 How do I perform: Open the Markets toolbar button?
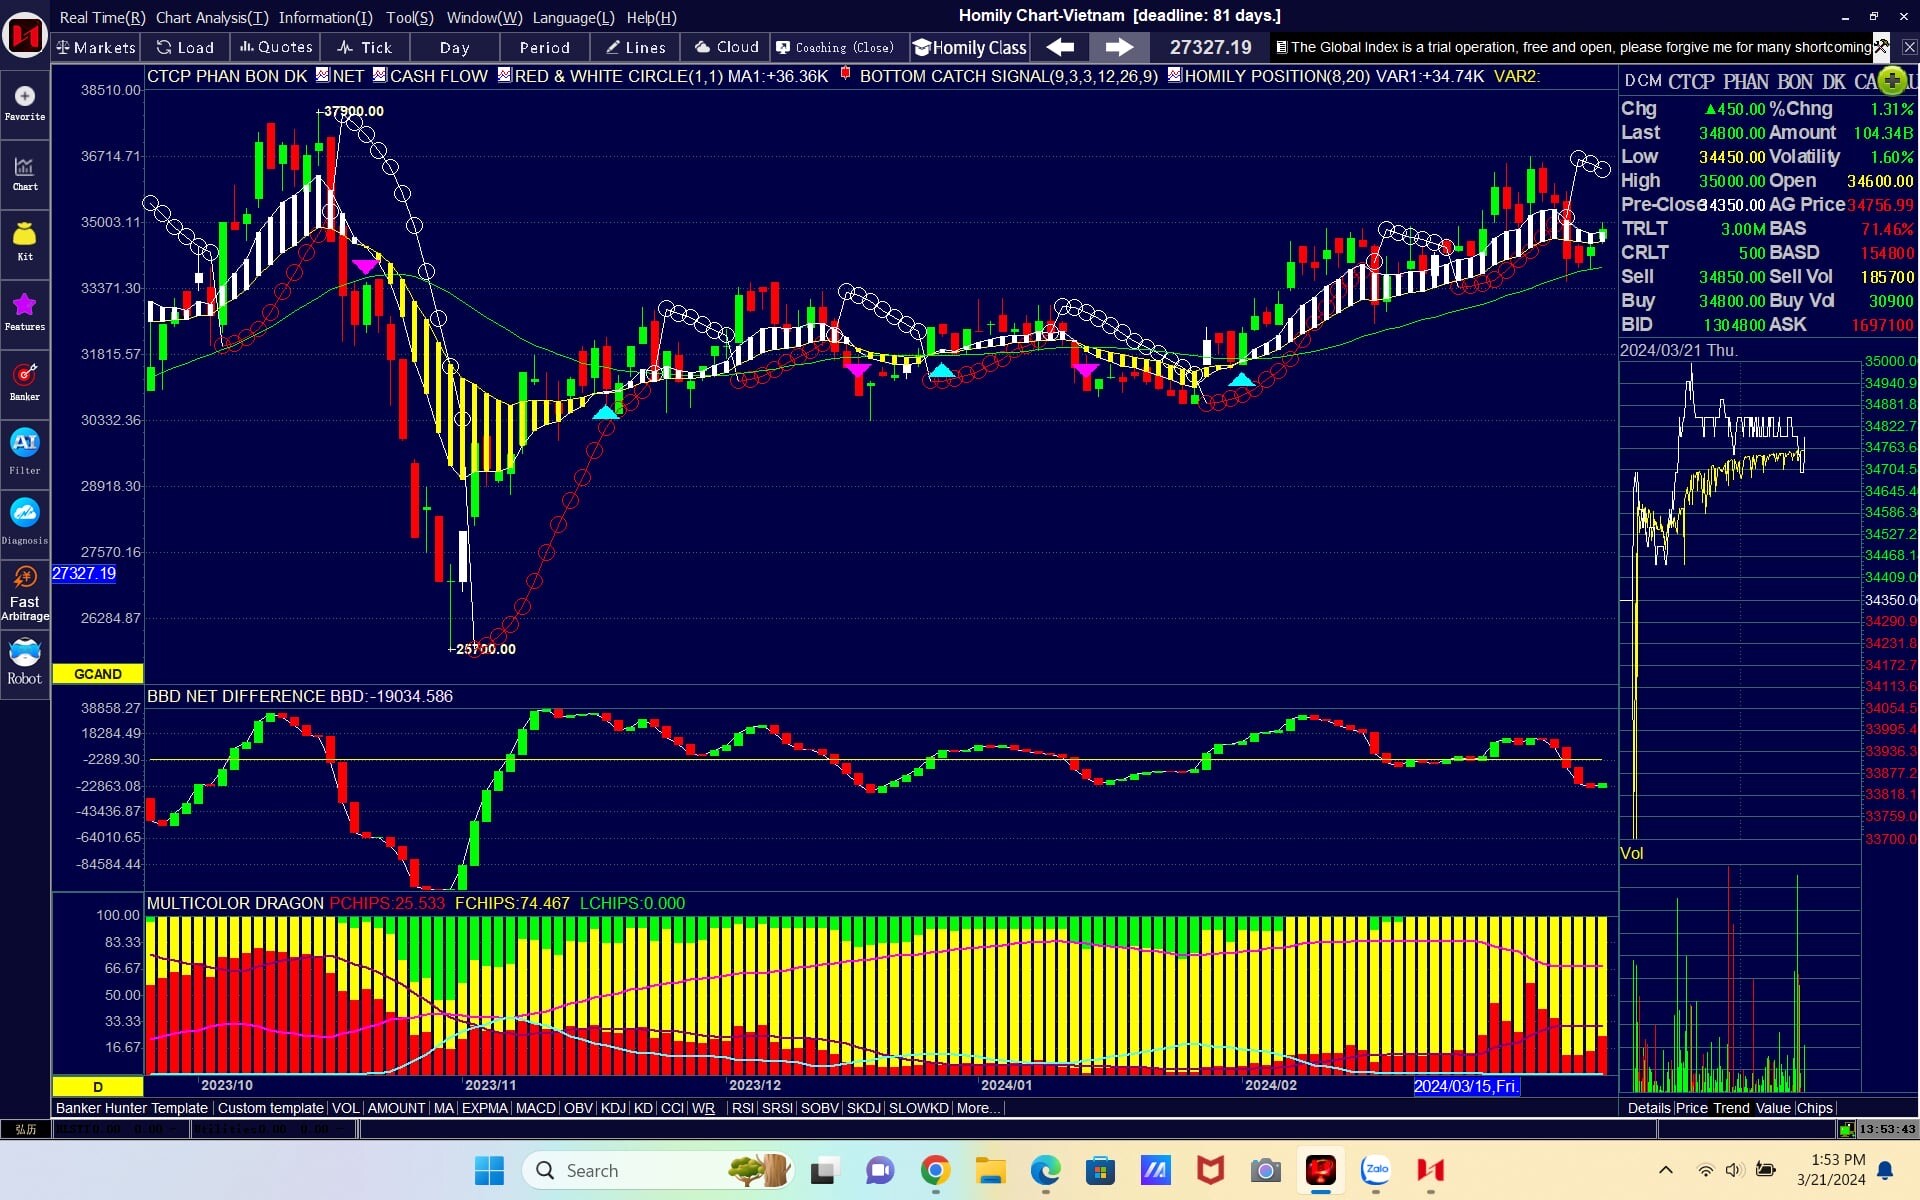97,47
